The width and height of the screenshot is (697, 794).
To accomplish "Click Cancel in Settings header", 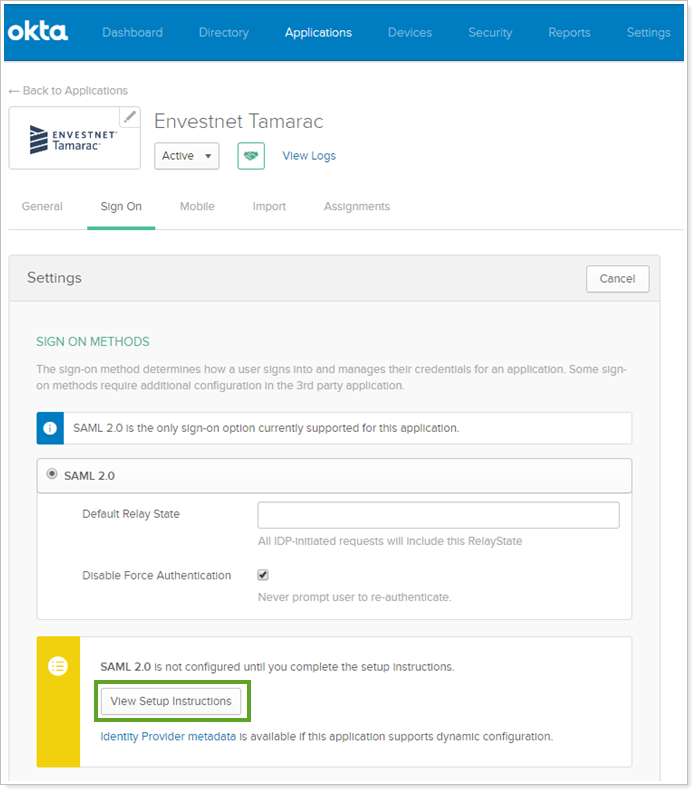I will pyautogui.click(x=617, y=279).
